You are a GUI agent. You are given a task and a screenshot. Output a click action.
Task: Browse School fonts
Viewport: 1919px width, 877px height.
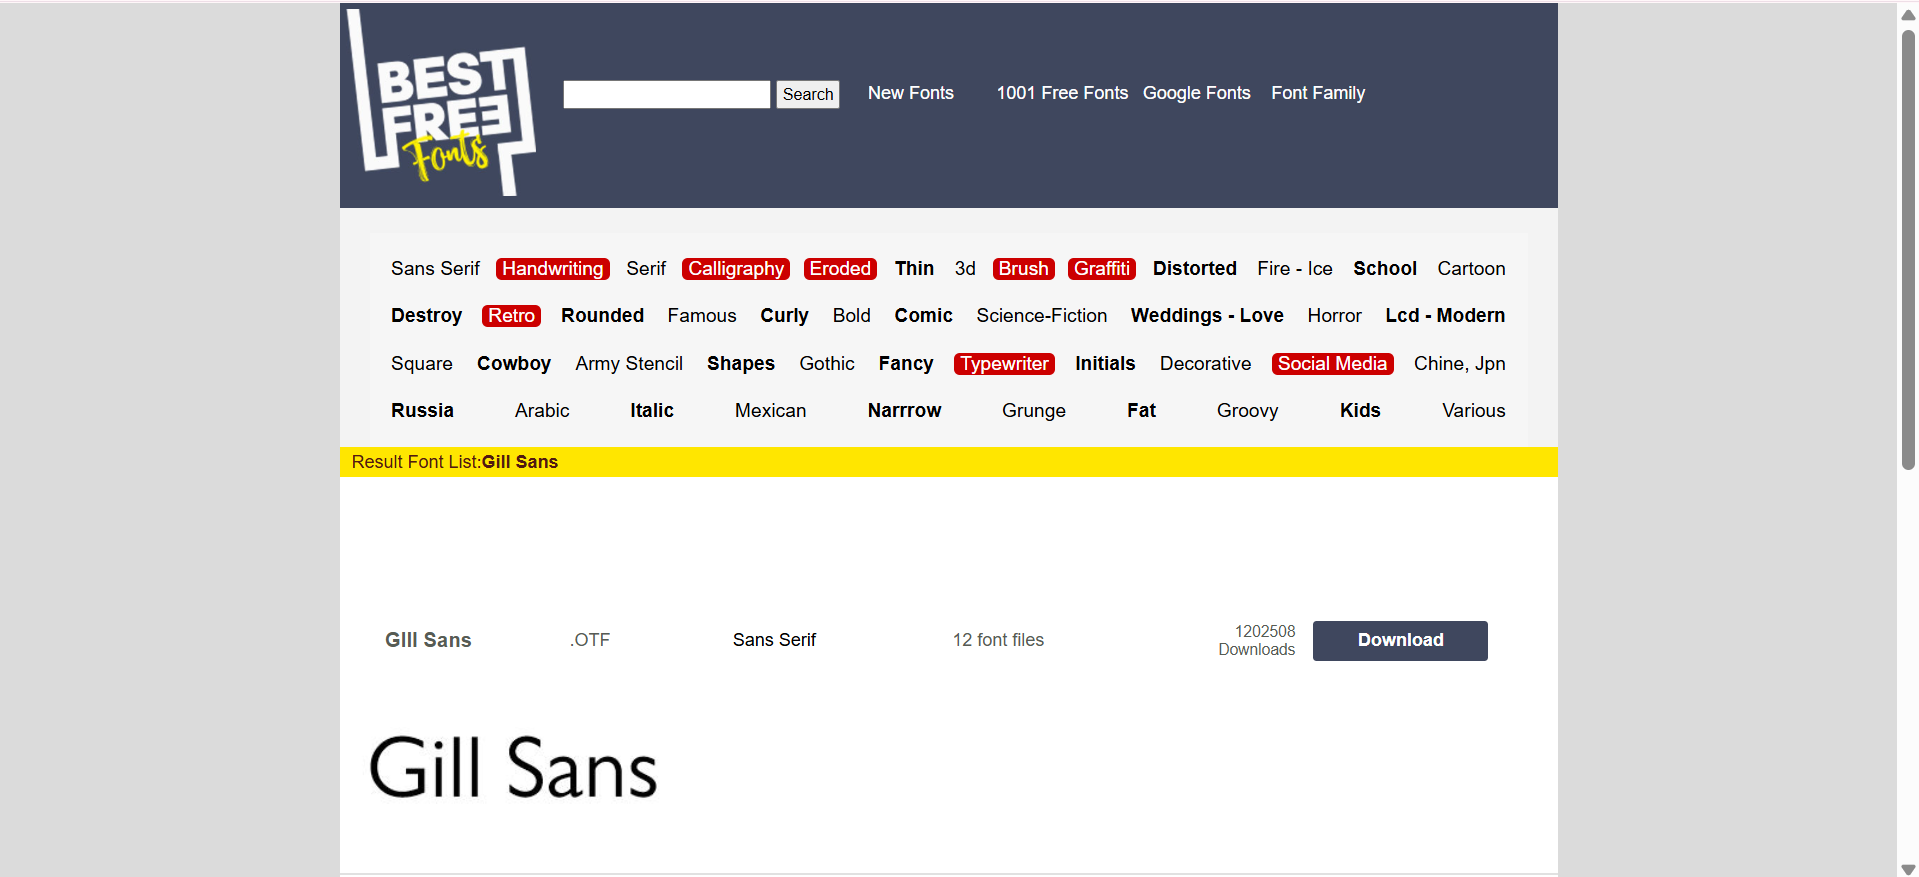click(1385, 269)
